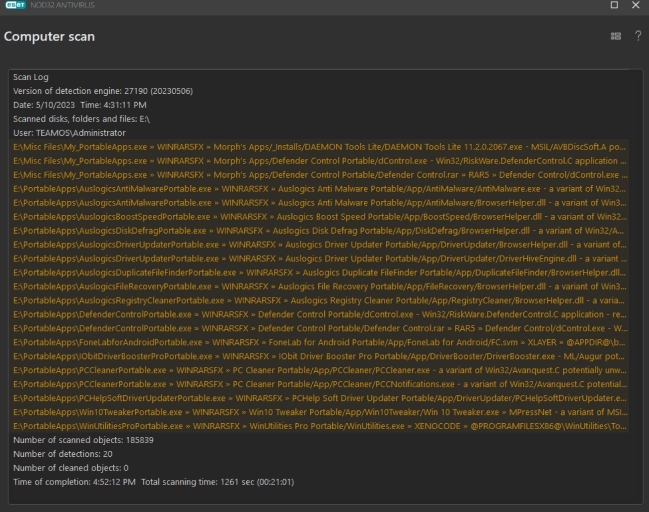Select the 'Version of detection engine: 27190' line
The height and width of the screenshot is (512, 649).
click(x=103, y=91)
